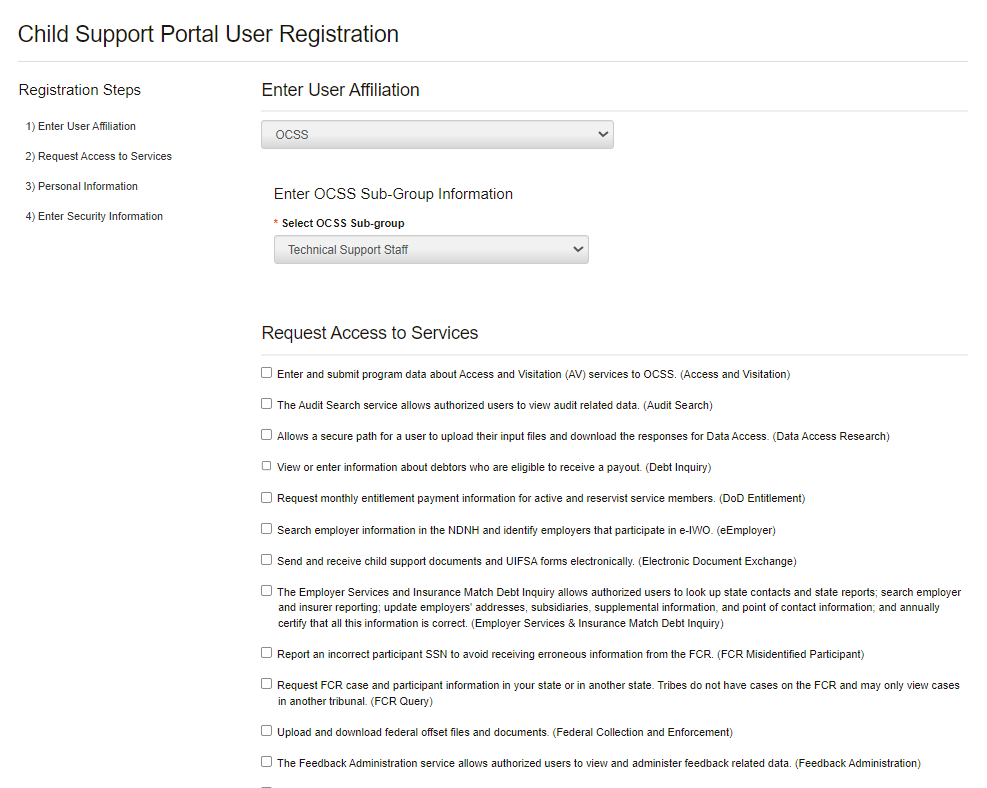Go to Request Access to Services step
Image resolution: width=987 pixels, height=788 pixels.
coord(99,156)
